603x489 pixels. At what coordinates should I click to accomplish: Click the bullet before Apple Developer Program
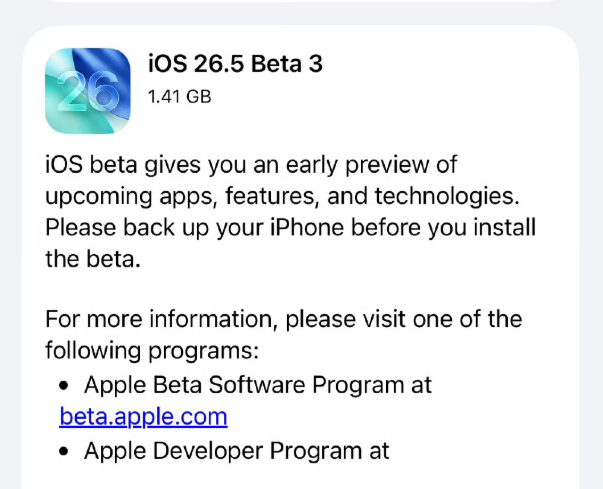tap(63, 451)
